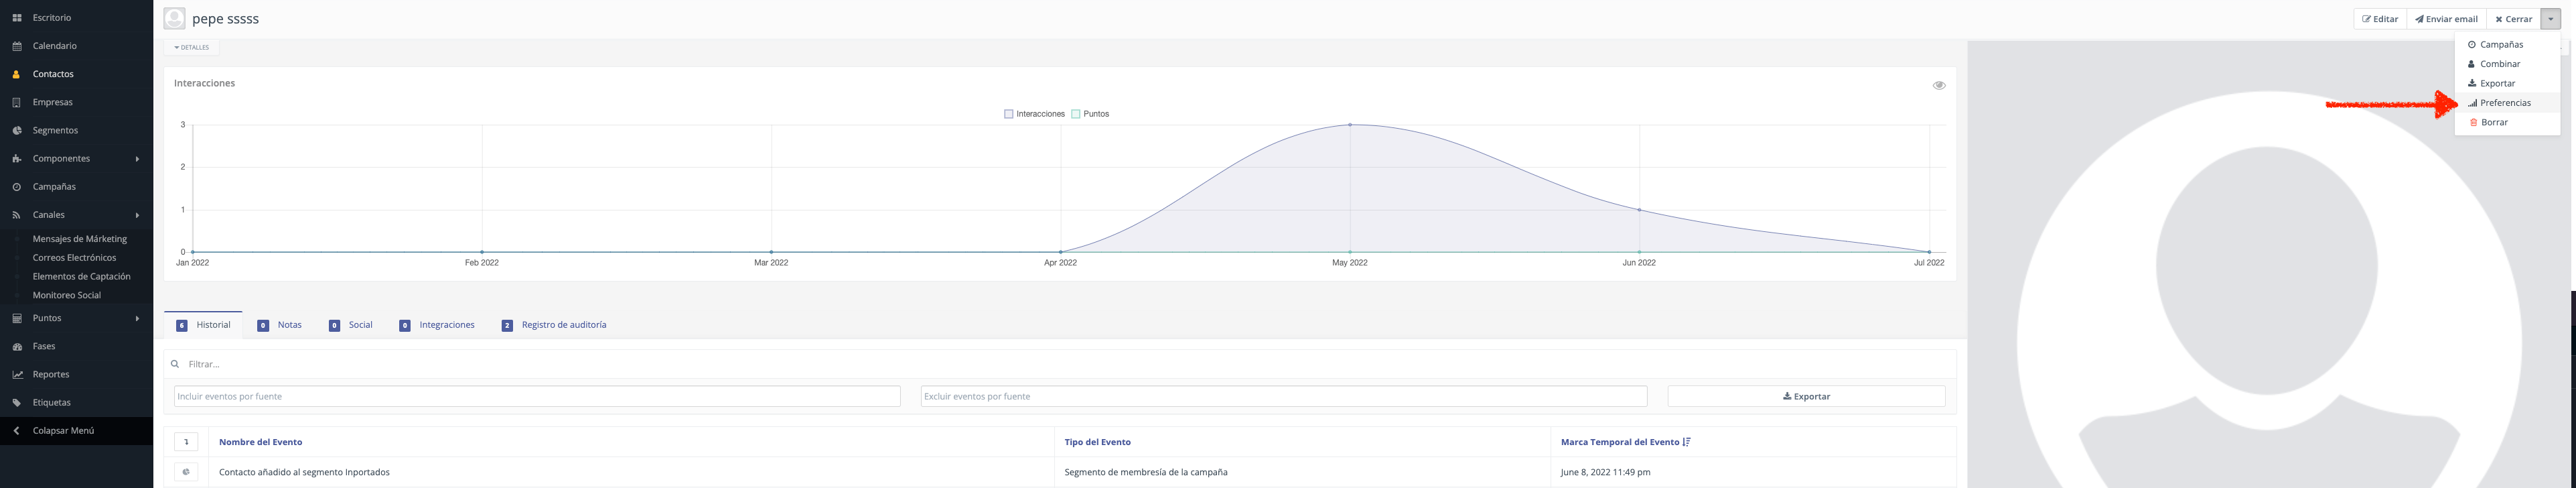Viewport: 2576px width, 488px height.
Task: Click the search magnifier icon in Filtrar
Action: [x=175, y=364]
